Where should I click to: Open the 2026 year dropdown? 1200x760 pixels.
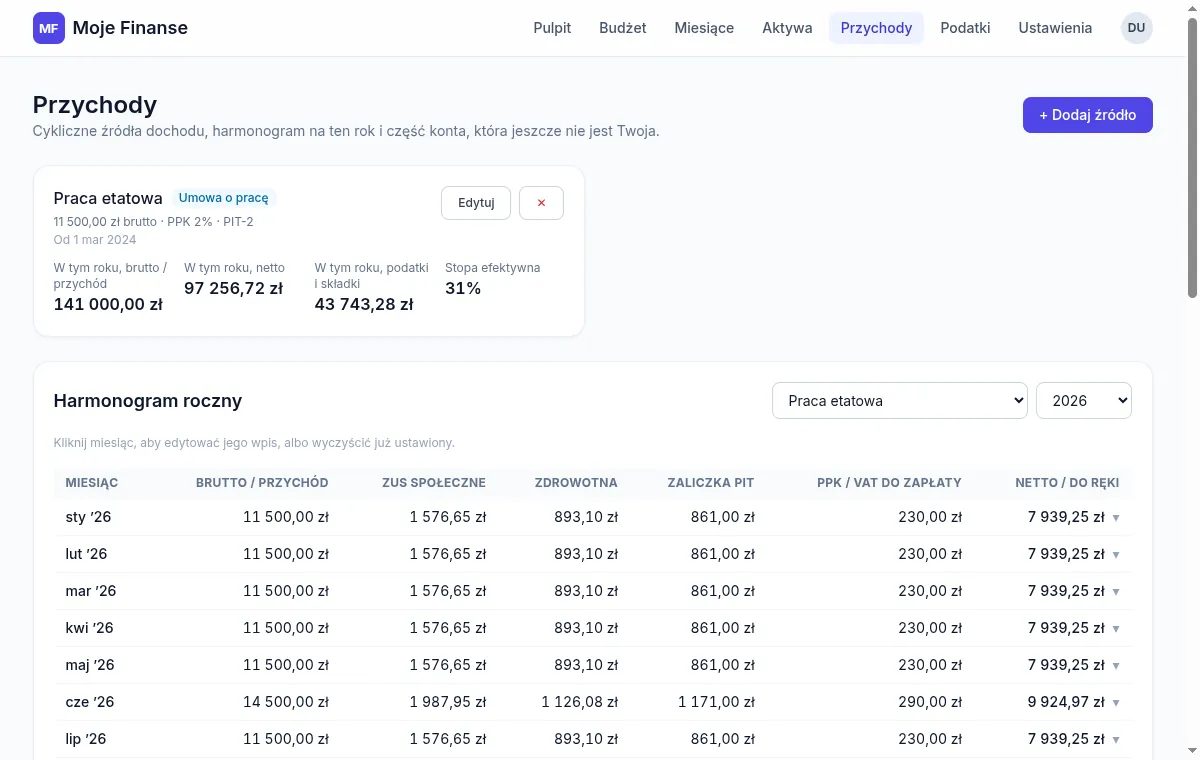pyautogui.click(x=1084, y=401)
